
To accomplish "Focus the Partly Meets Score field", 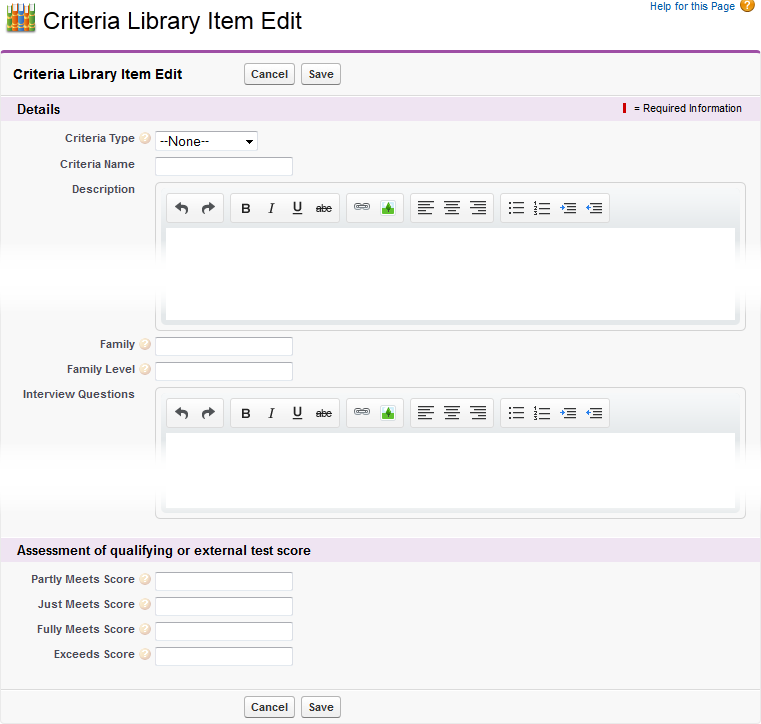I will pos(224,581).
